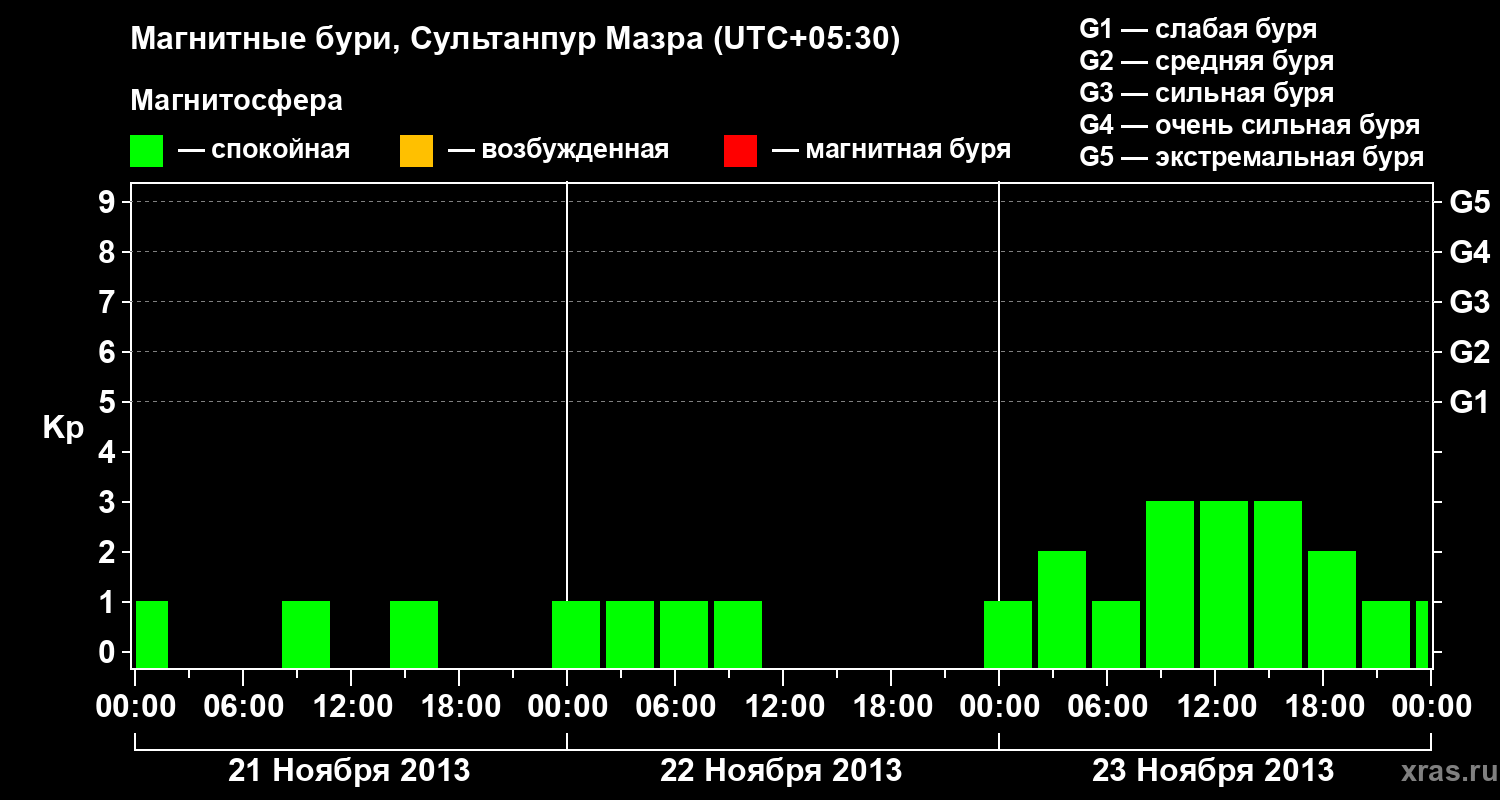Click the Kp 3 bar at 12:00 on 23 Ноября

1224,584
